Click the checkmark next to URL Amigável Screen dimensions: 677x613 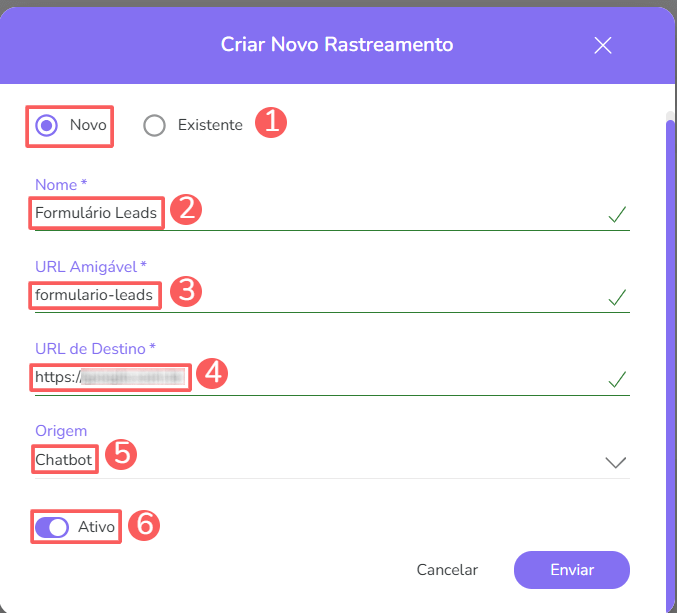(x=617, y=296)
